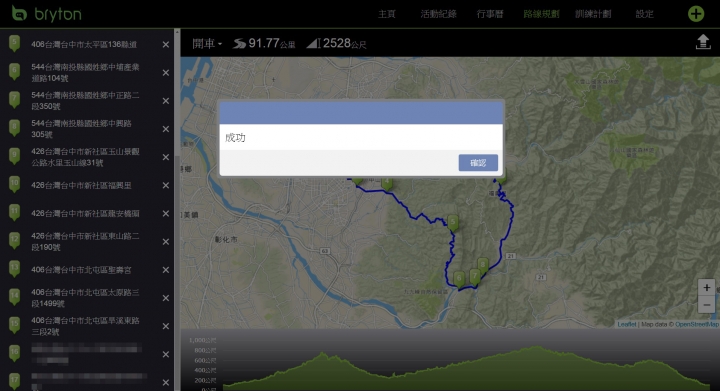Click the 彰化市 label on map
This screenshot has height=391, width=720.
tap(226, 239)
